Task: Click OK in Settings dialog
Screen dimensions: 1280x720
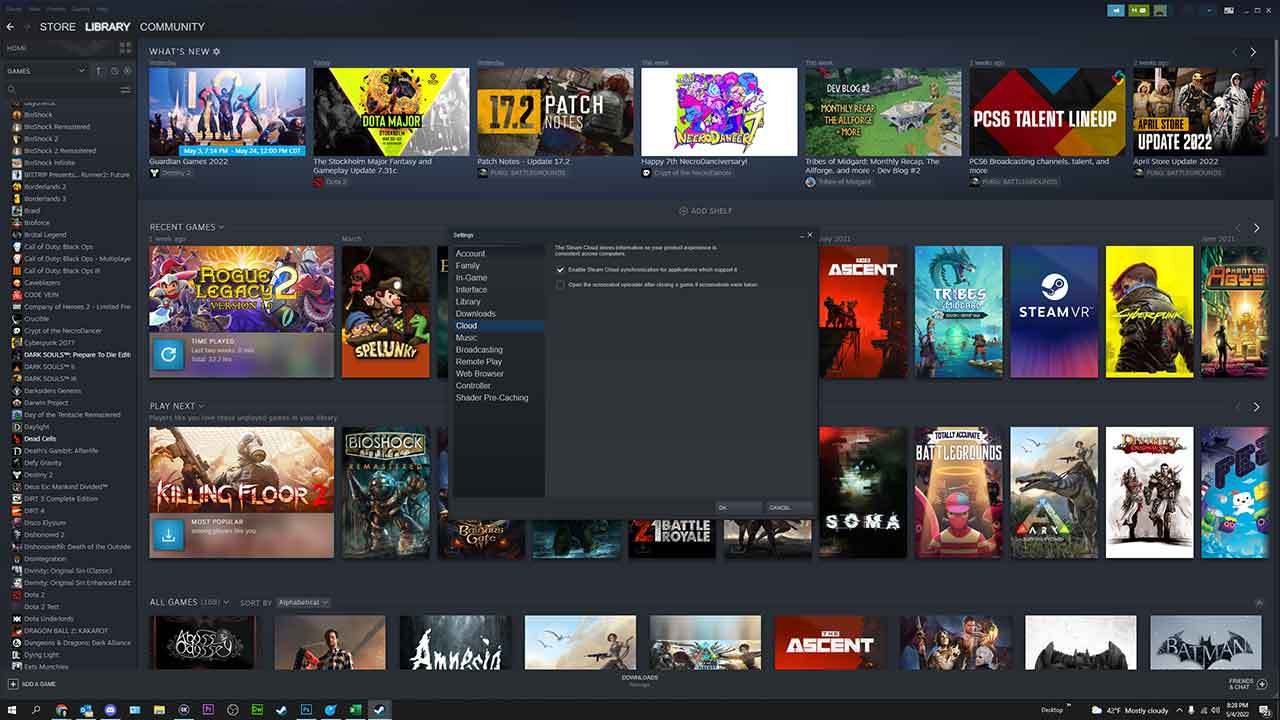Action: pos(738,508)
